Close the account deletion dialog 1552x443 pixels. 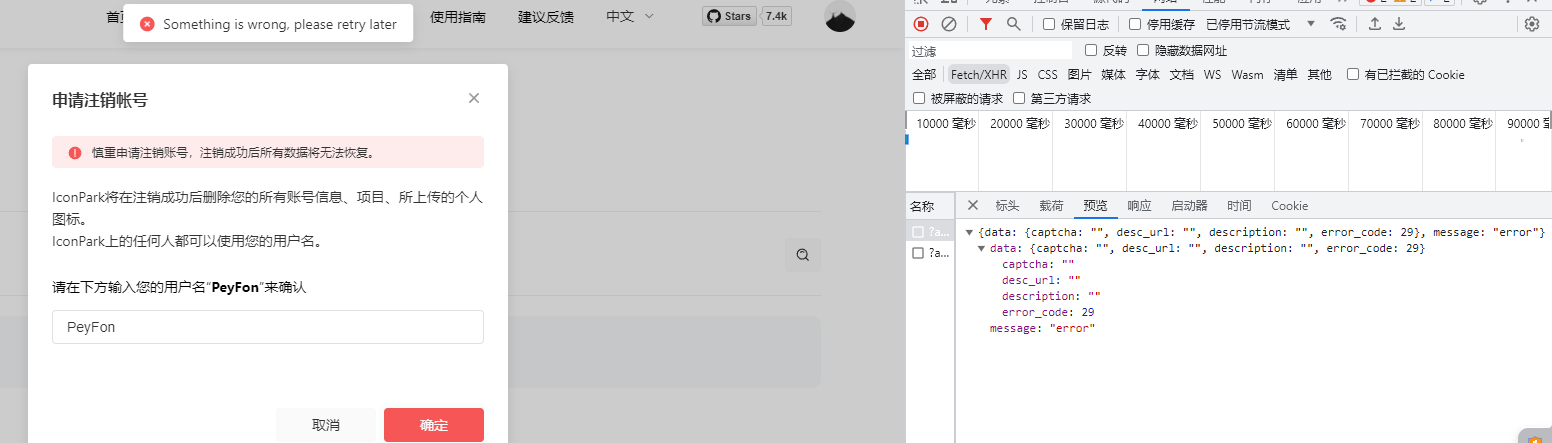pyautogui.click(x=474, y=98)
